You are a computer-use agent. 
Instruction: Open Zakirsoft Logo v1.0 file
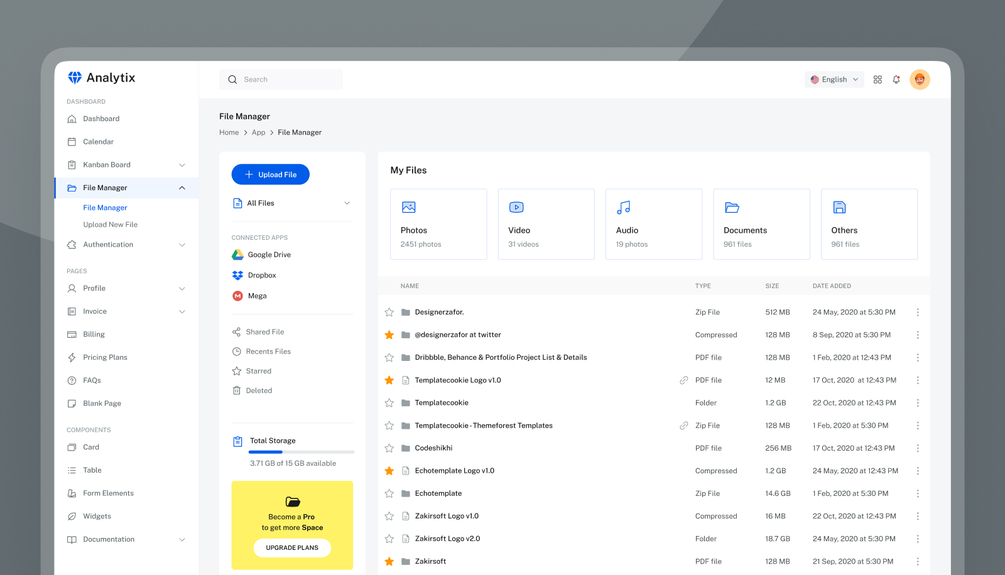(x=447, y=516)
